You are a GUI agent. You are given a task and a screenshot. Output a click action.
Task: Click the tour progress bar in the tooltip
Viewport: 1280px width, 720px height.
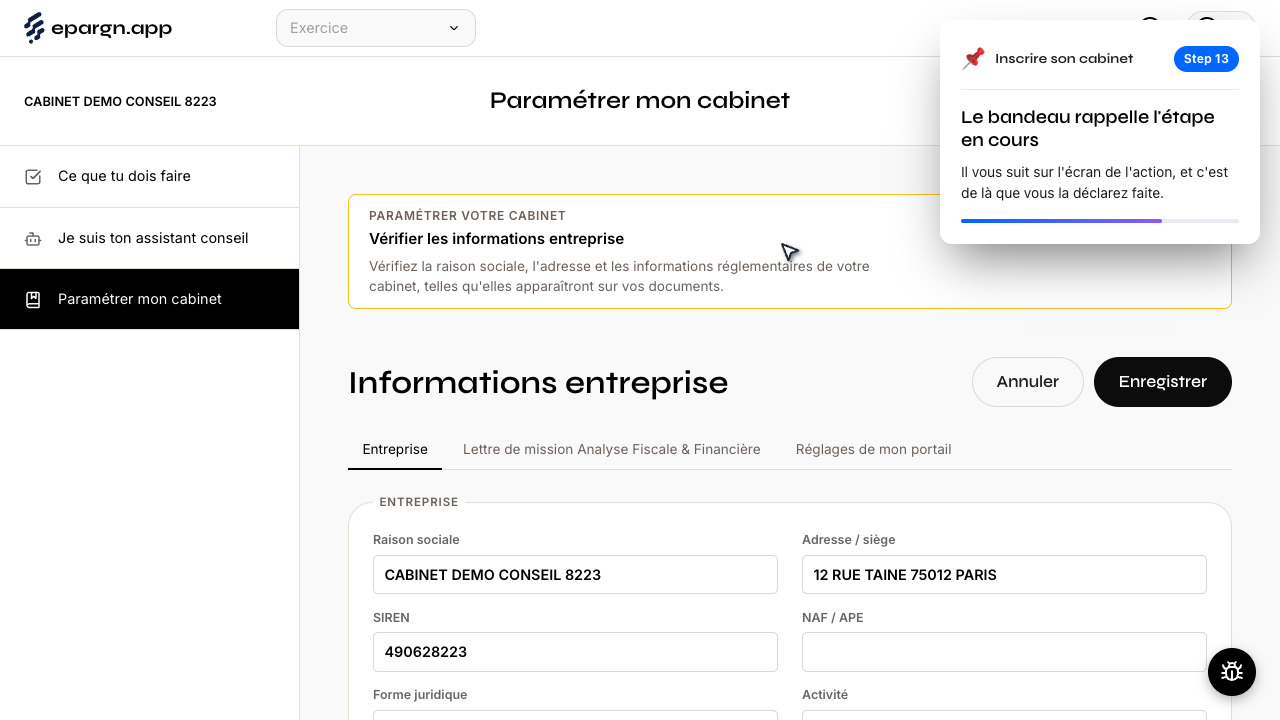click(x=1100, y=221)
